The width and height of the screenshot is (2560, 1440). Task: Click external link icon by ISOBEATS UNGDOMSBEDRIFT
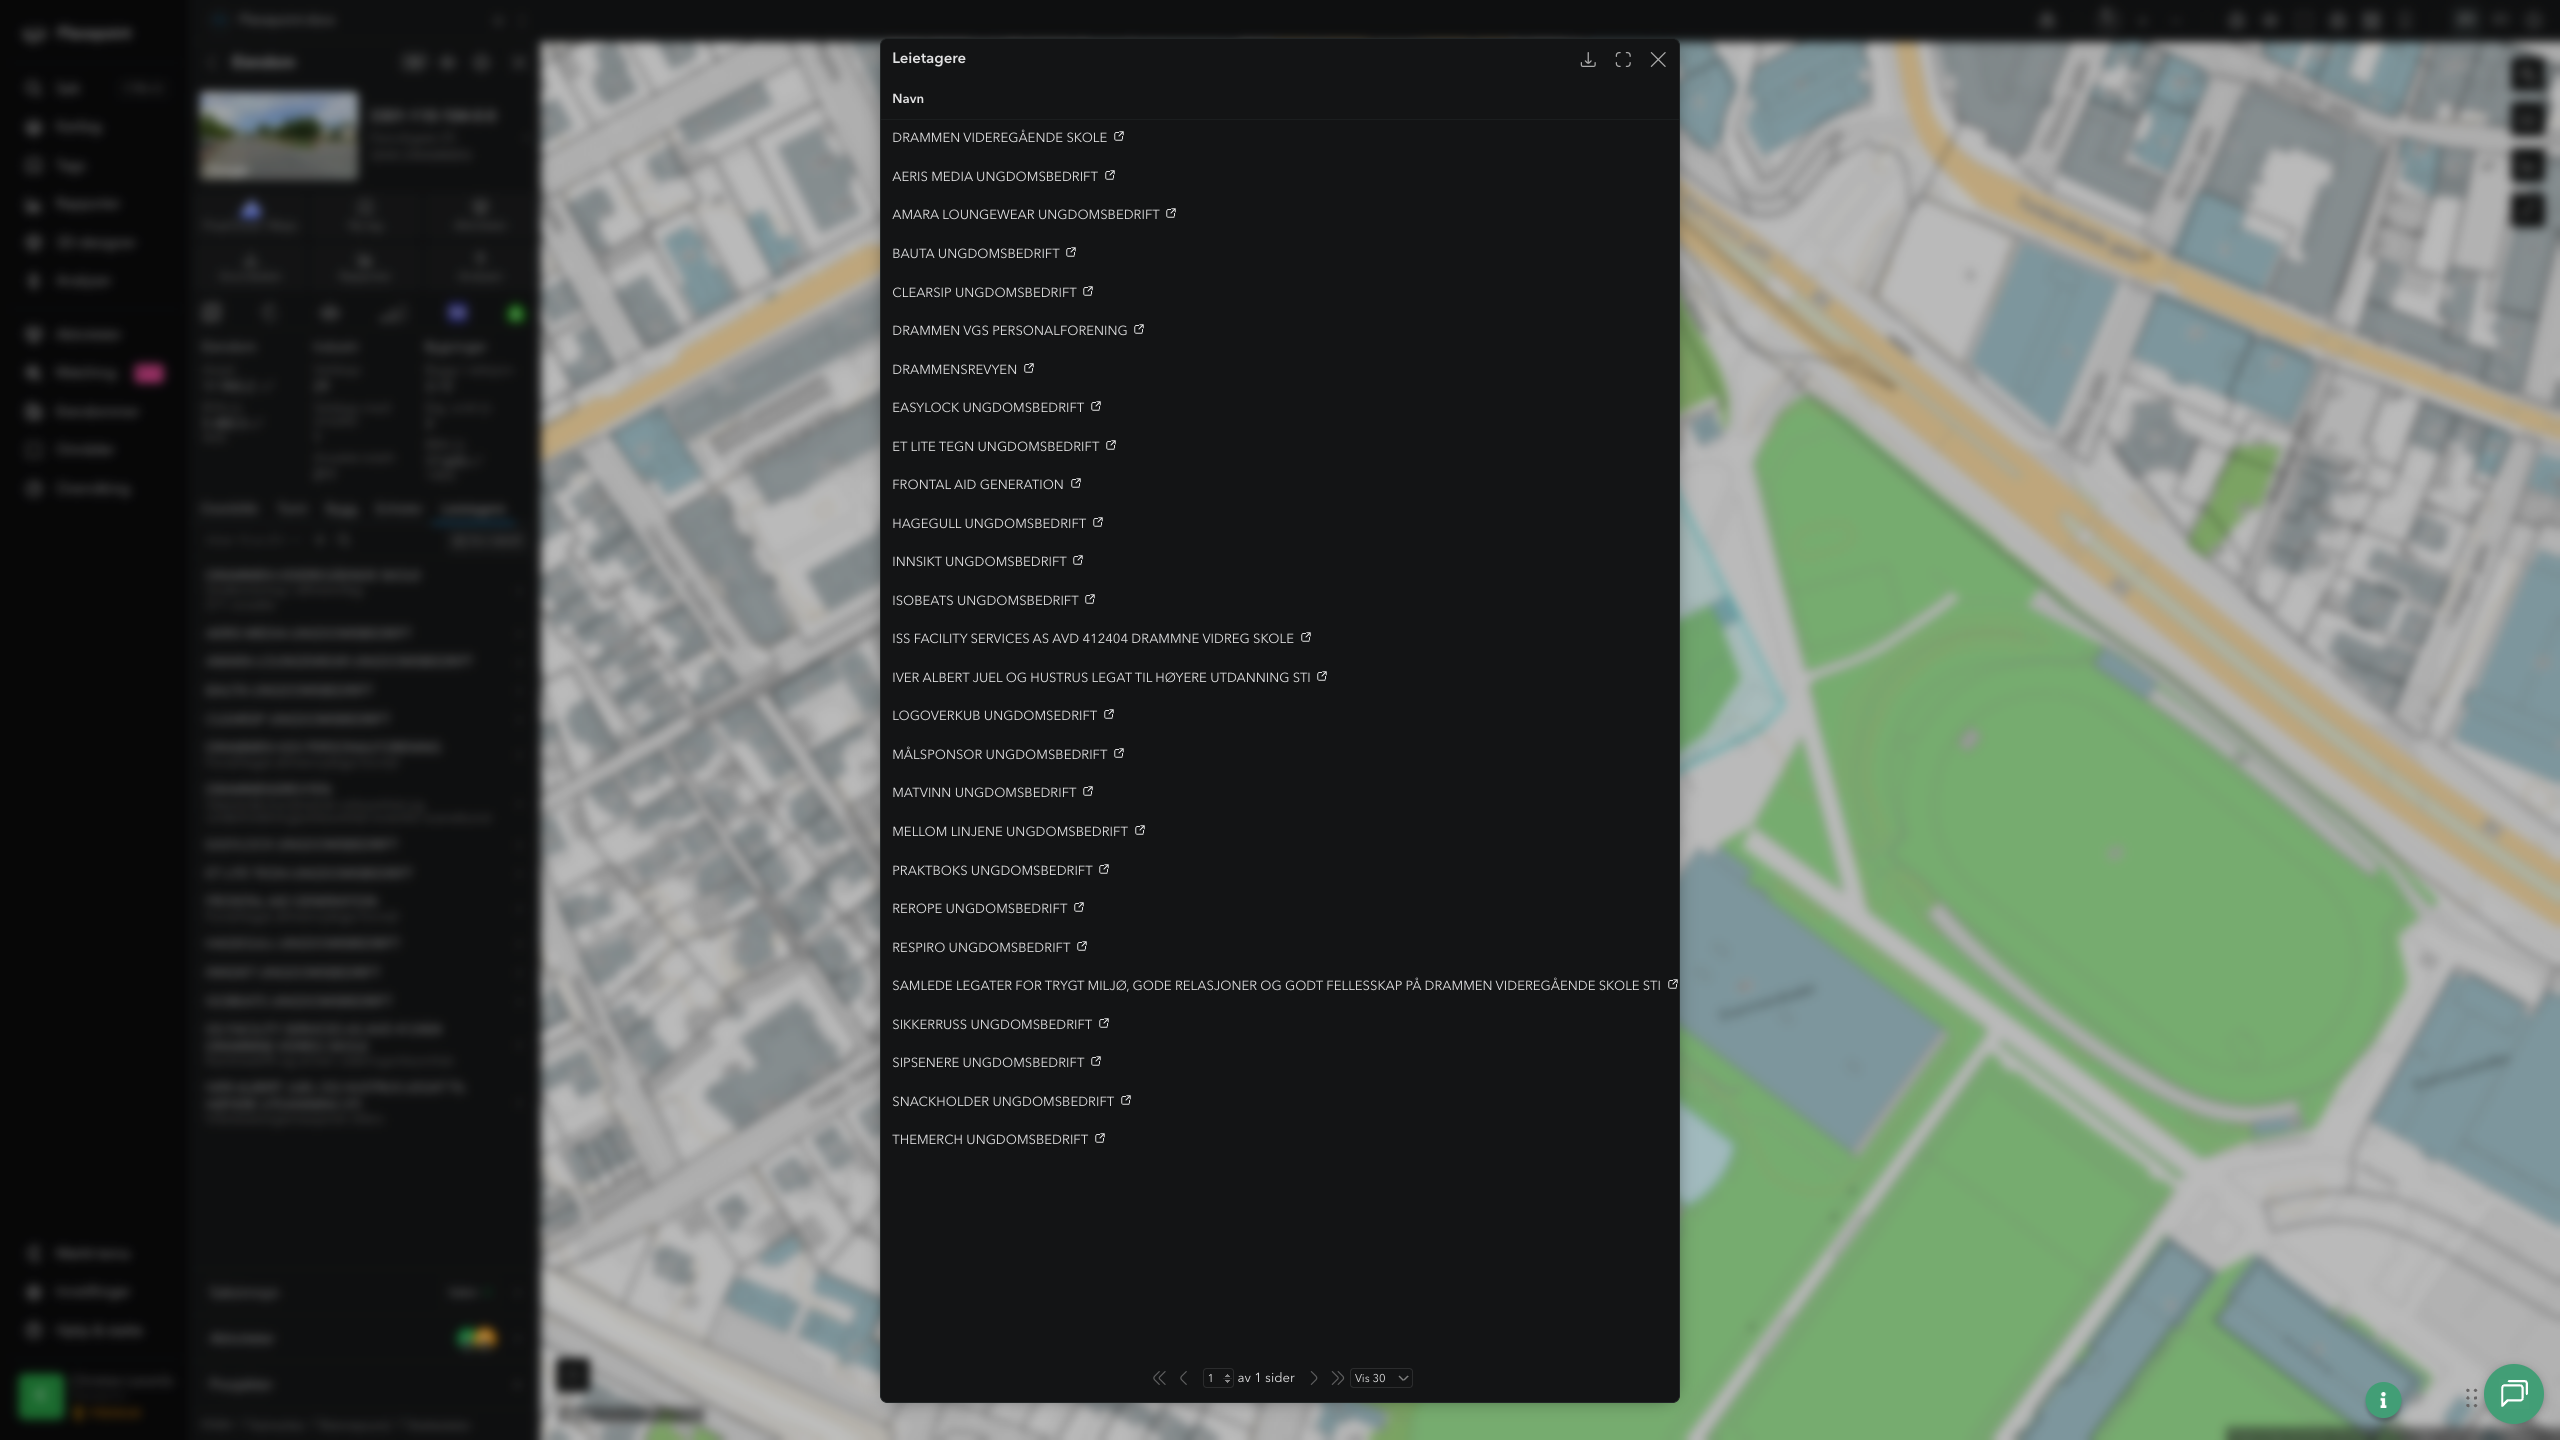(x=1090, y=599)
